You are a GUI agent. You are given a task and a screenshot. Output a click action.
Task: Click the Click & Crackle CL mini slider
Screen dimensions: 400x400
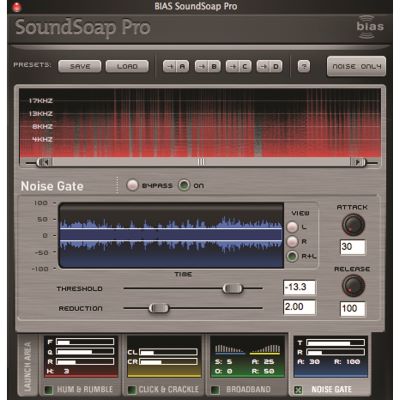coord(168,352)
